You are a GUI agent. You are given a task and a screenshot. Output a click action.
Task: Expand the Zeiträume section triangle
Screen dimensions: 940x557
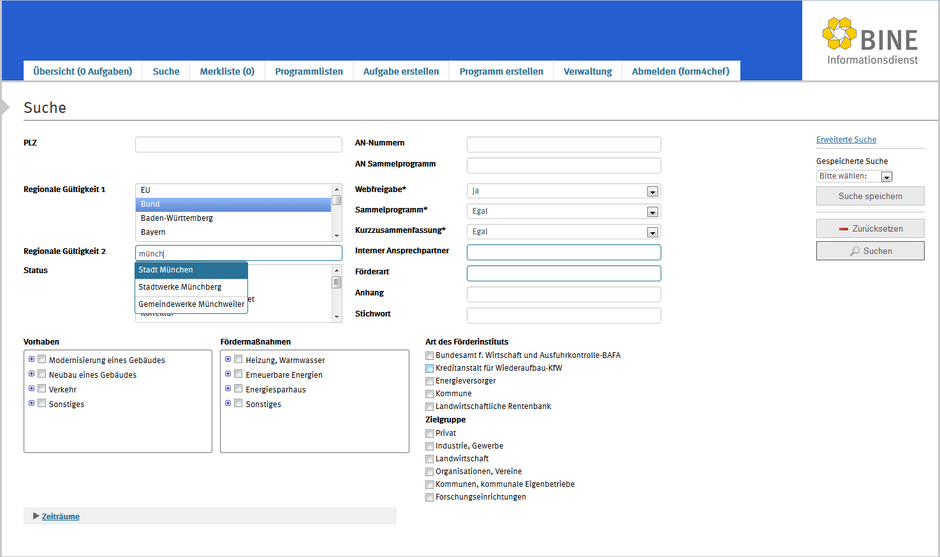(36, 516)
